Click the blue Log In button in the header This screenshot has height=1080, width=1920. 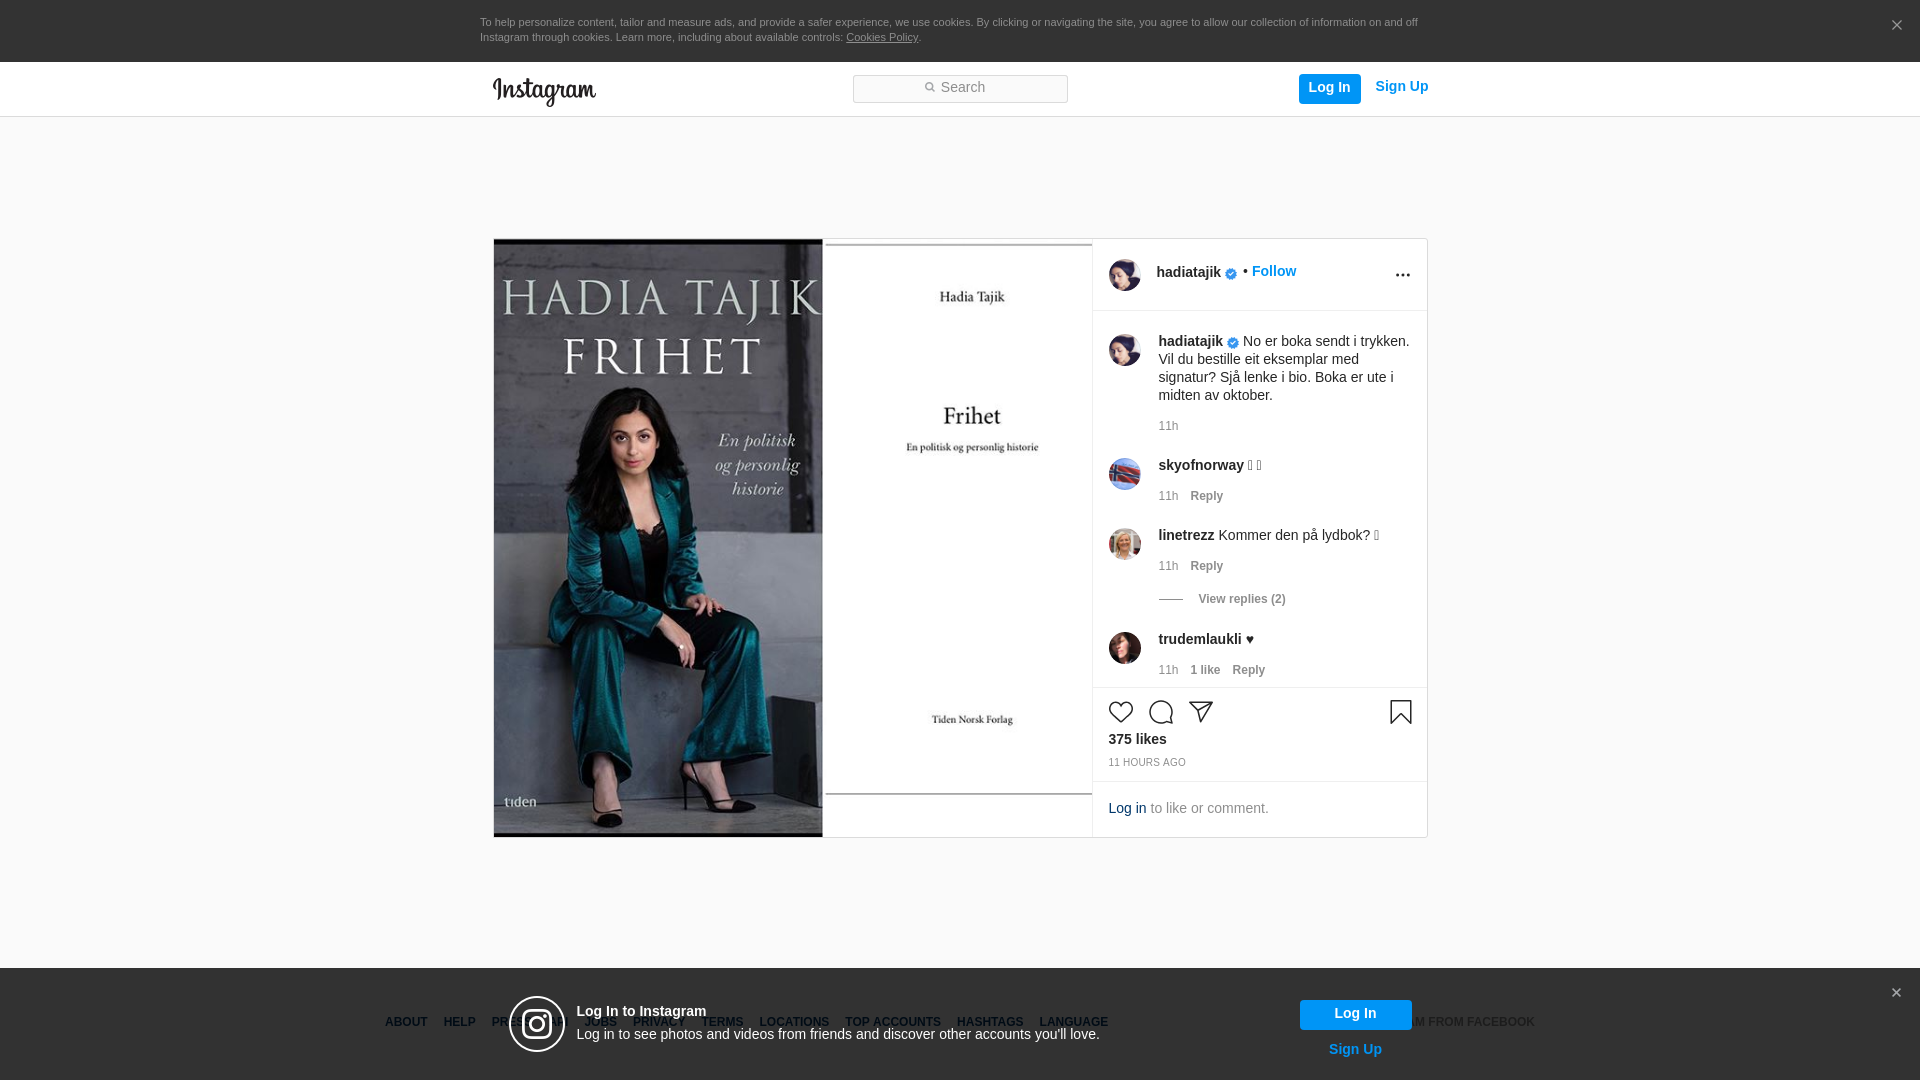(x=1329, y=88)
